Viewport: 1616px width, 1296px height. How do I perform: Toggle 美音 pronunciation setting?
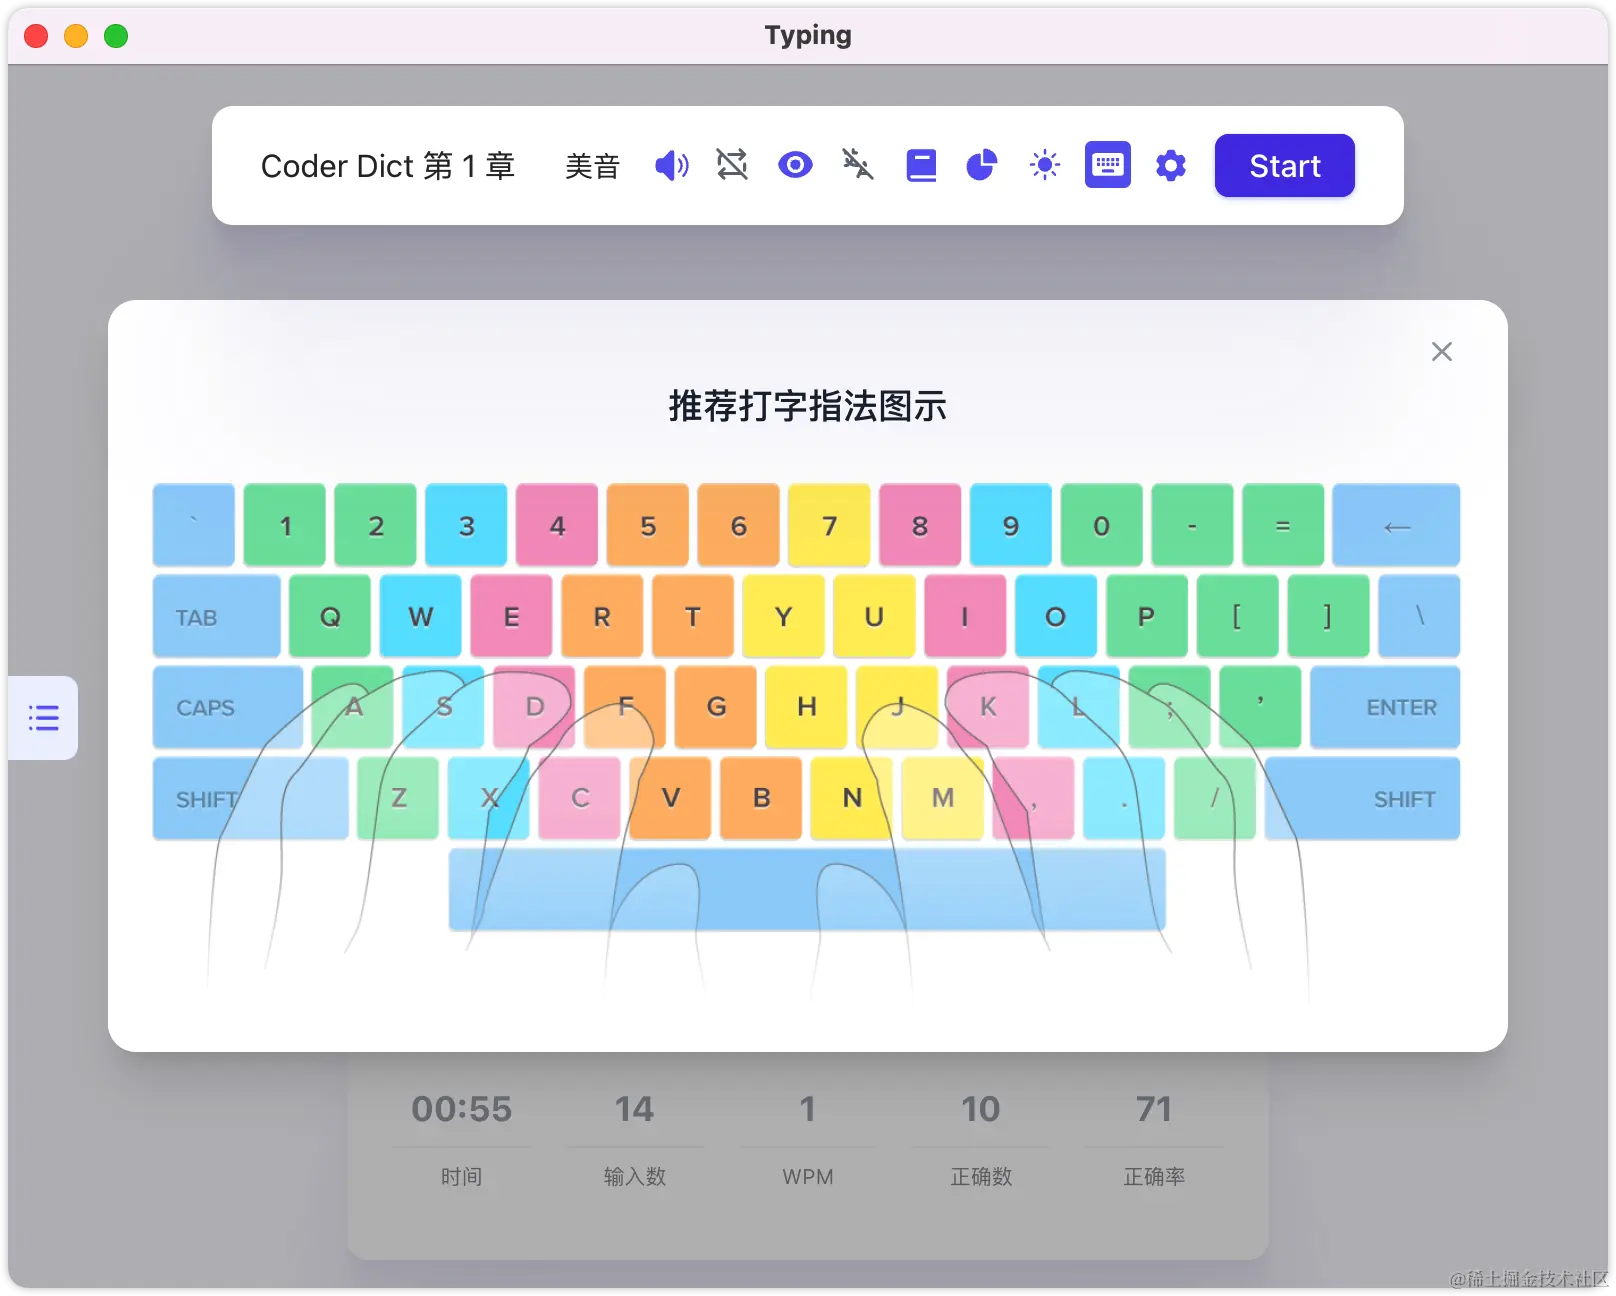(x=592, y=166)
